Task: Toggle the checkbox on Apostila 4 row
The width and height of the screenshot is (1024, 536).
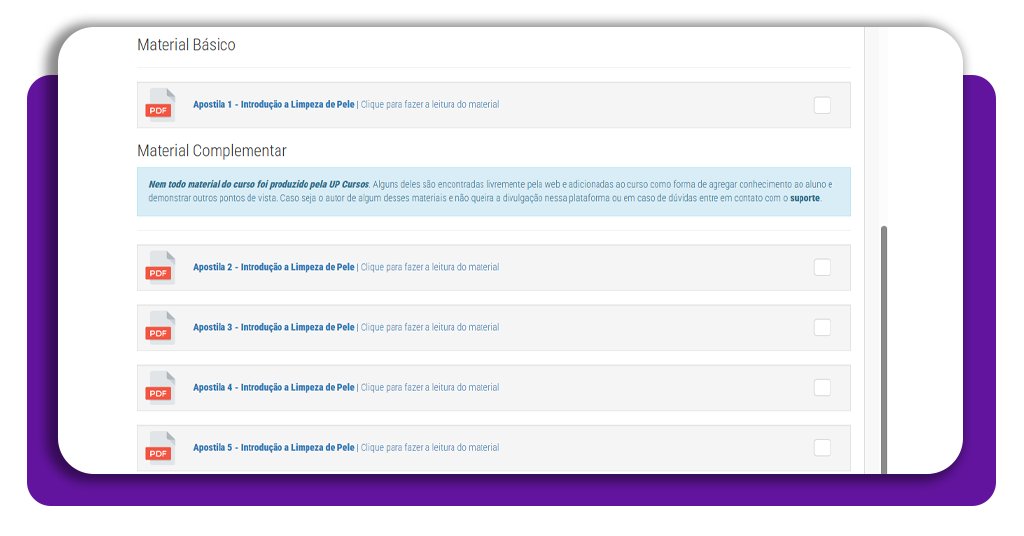Action: [822, 387]
